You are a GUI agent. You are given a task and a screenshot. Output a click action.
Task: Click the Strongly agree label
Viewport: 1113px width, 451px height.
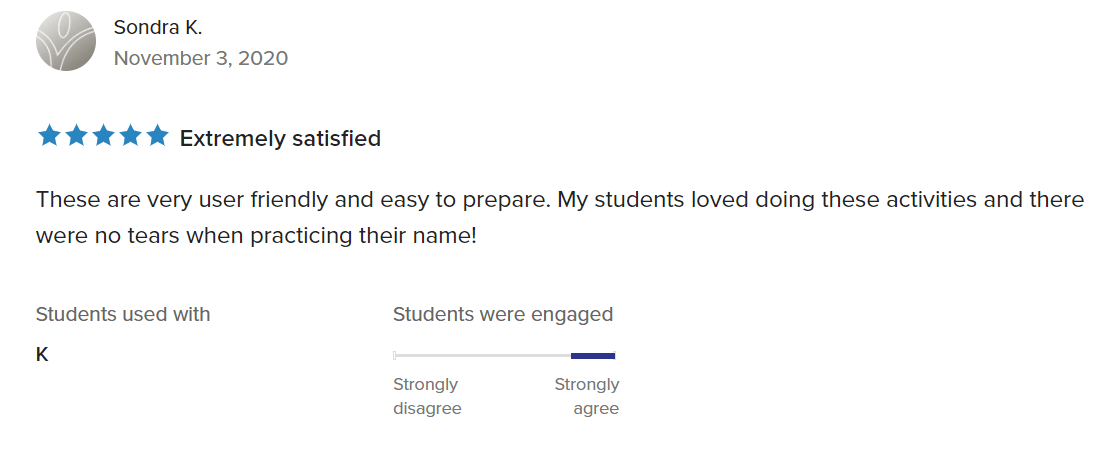(x=588, y=396)
